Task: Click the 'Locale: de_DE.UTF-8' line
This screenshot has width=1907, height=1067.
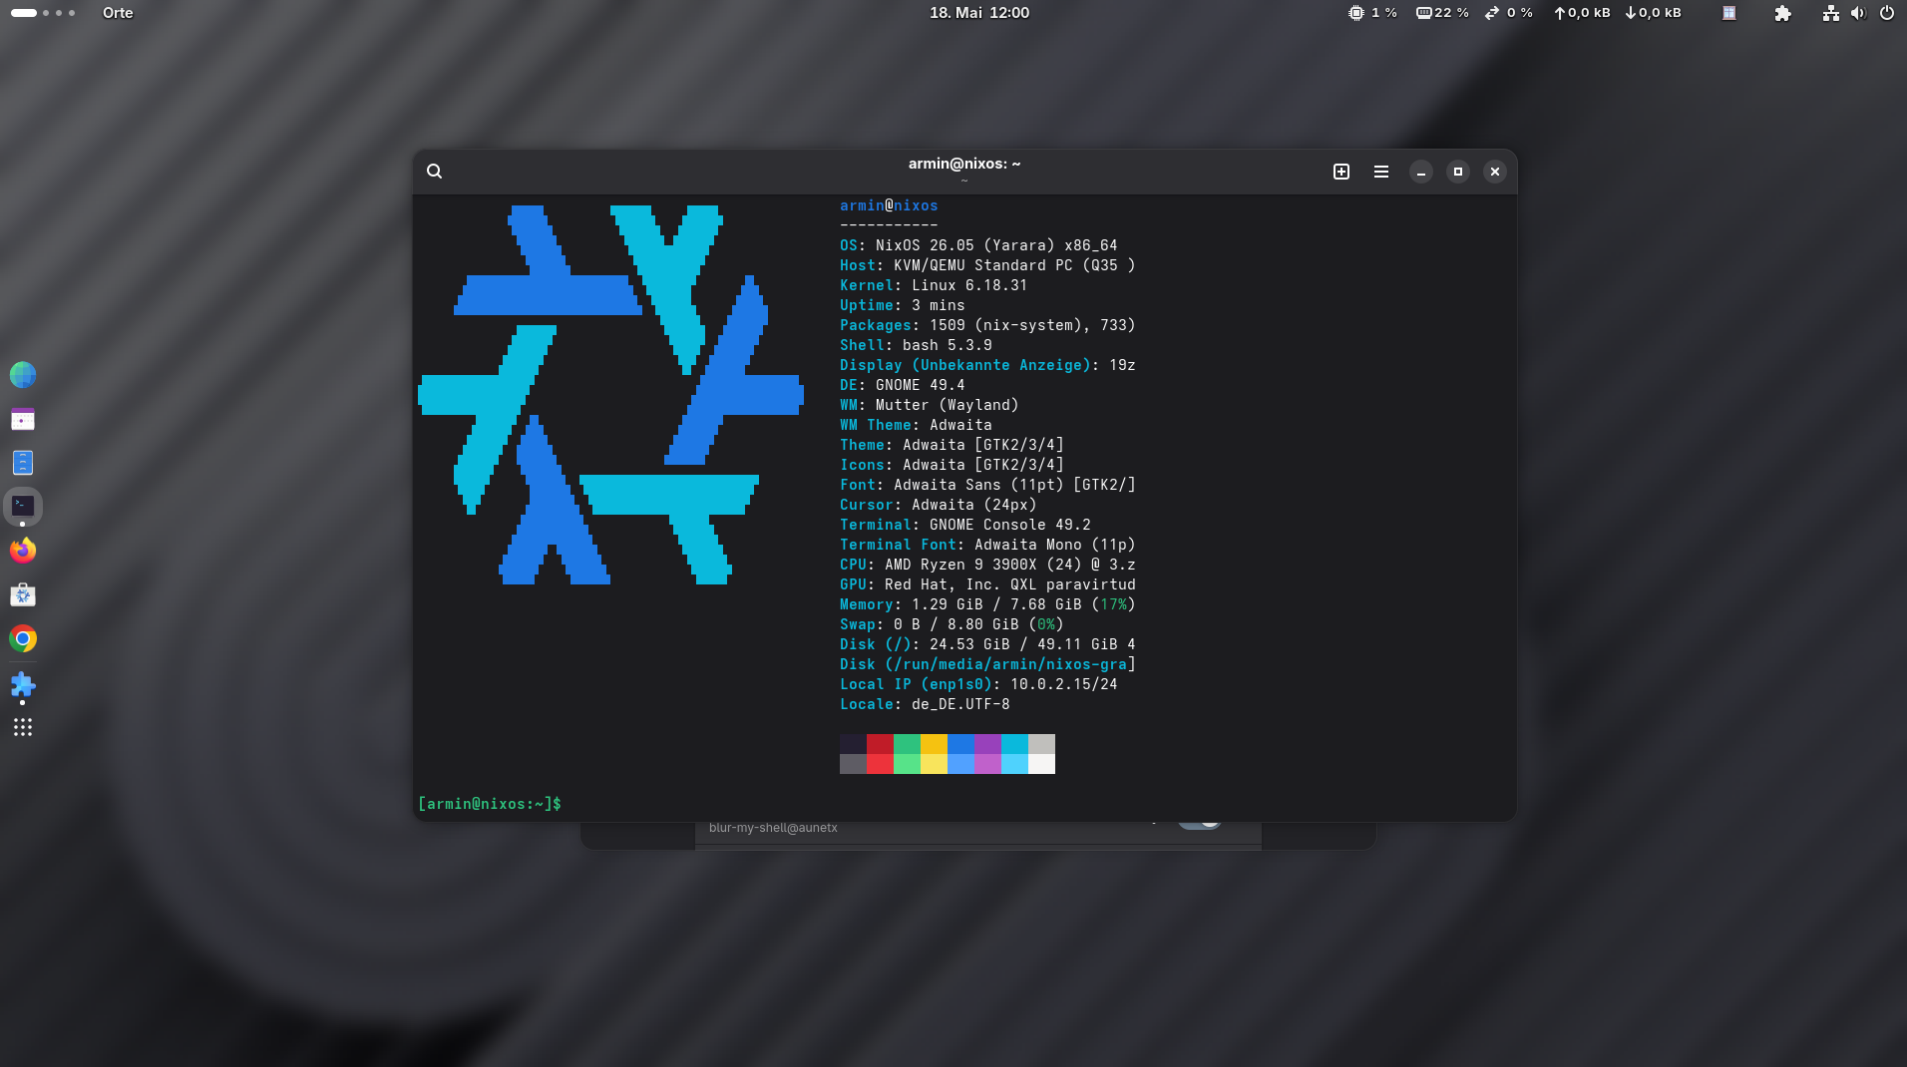Action: 925,706
